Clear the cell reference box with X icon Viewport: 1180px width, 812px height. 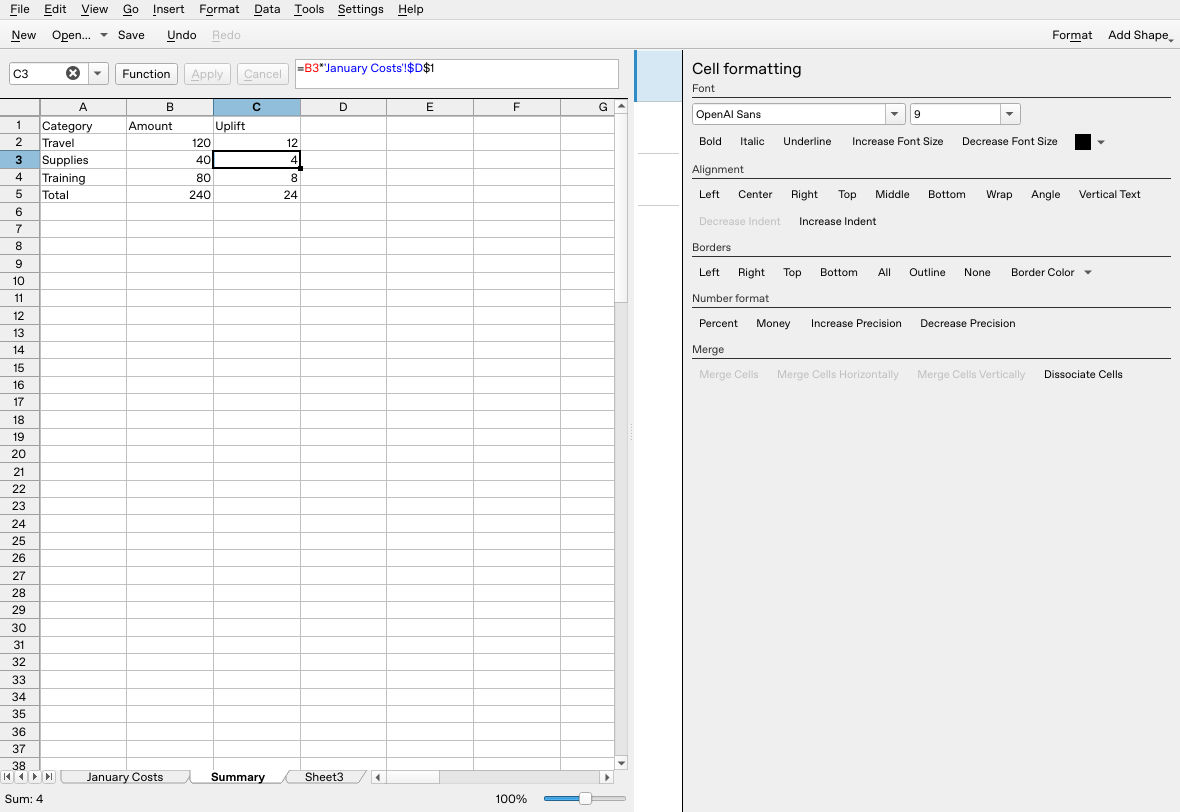point(73,73)
